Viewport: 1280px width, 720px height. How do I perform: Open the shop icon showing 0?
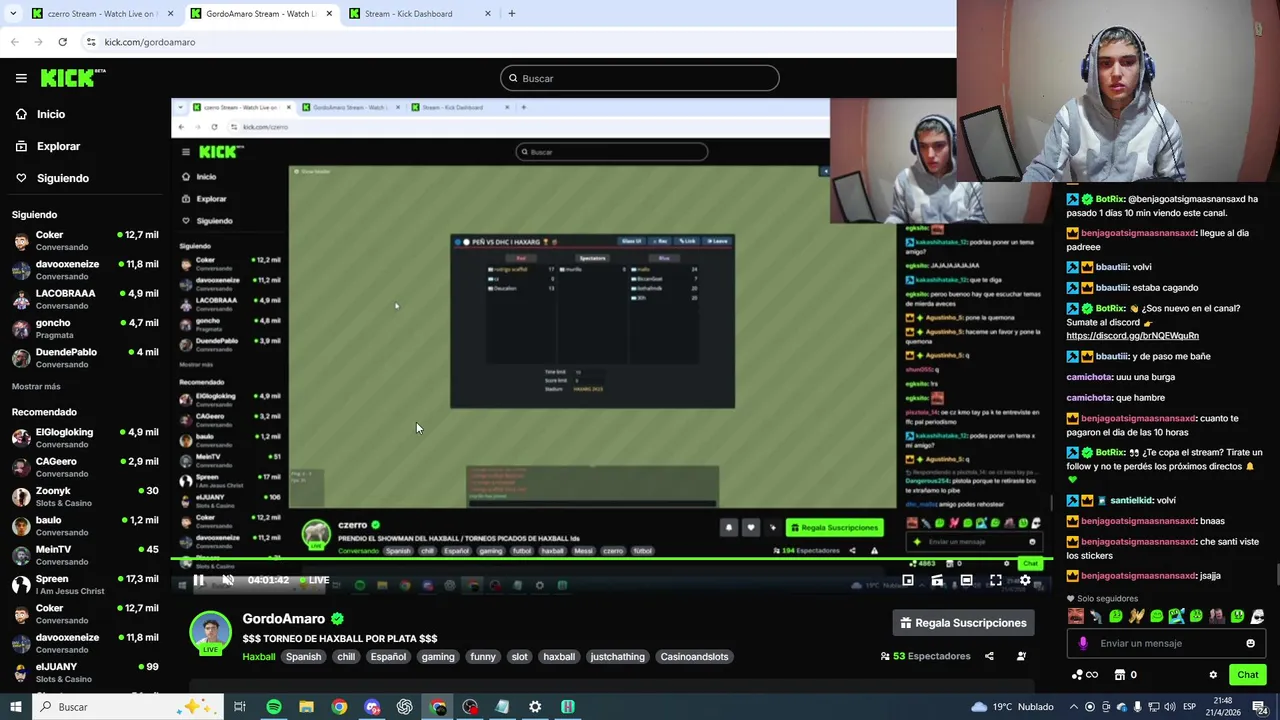coord(1125,675)
